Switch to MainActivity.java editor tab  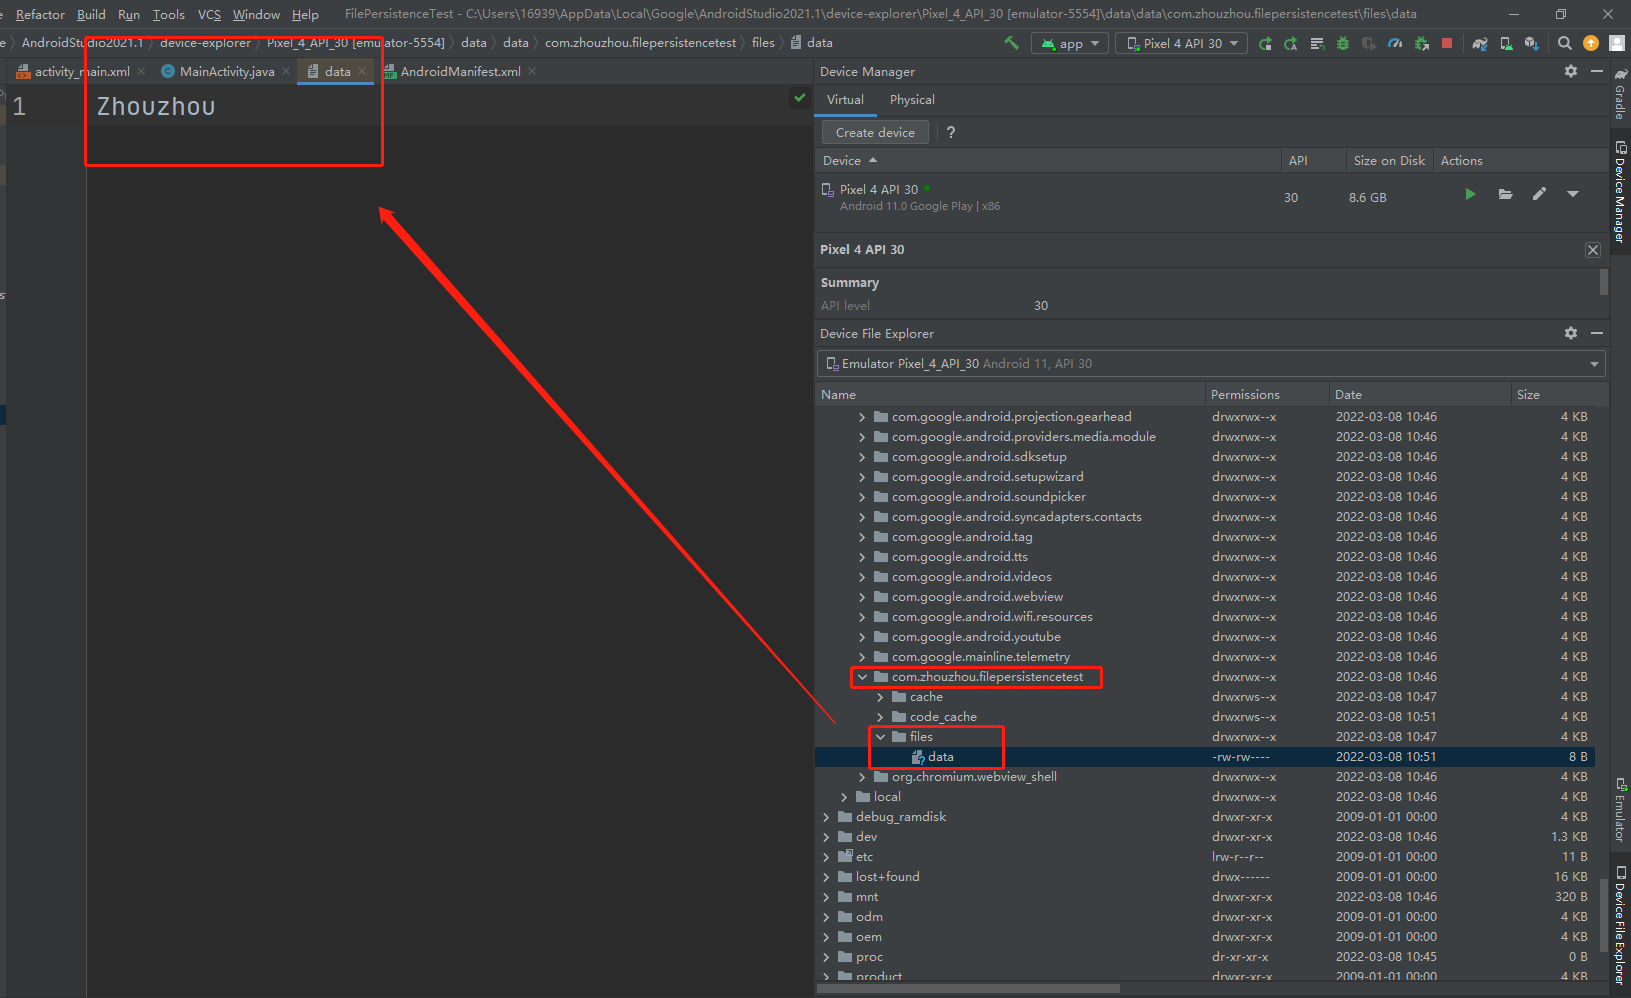[226, 71]
